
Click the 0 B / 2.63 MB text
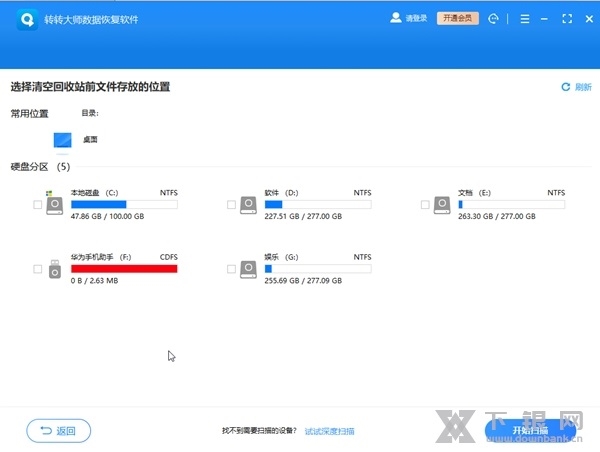click(95, 281)
